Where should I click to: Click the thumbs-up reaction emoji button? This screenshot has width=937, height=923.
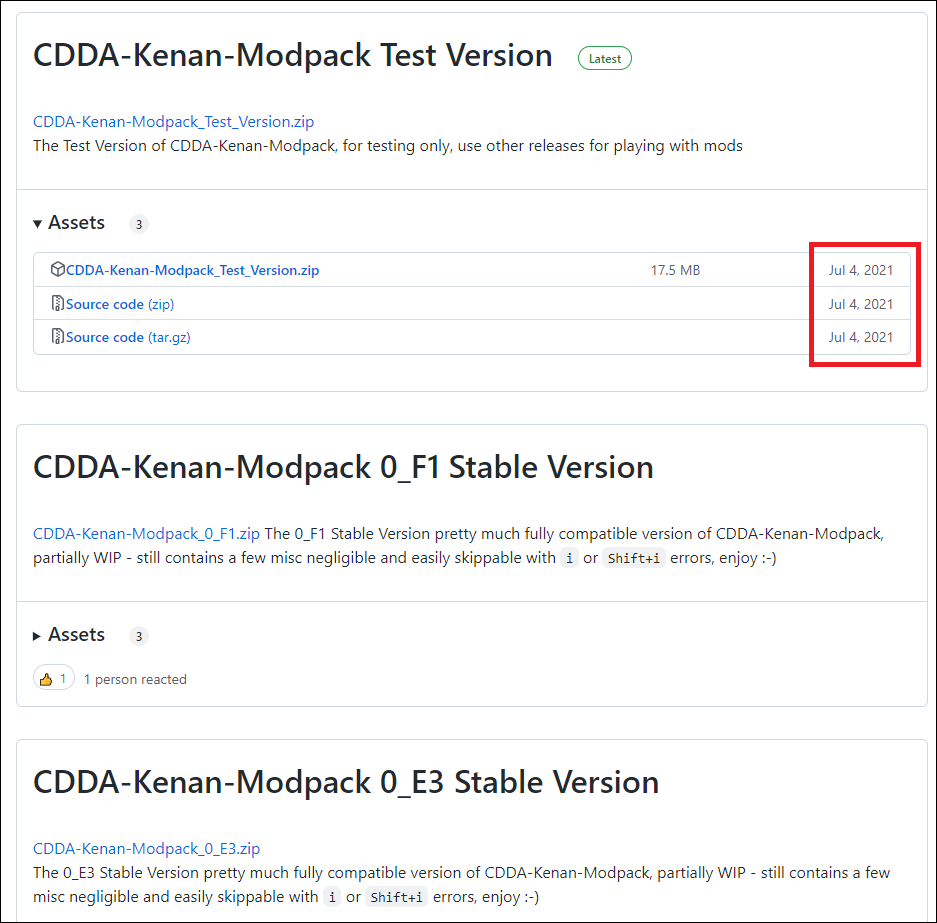pos(53,679)
